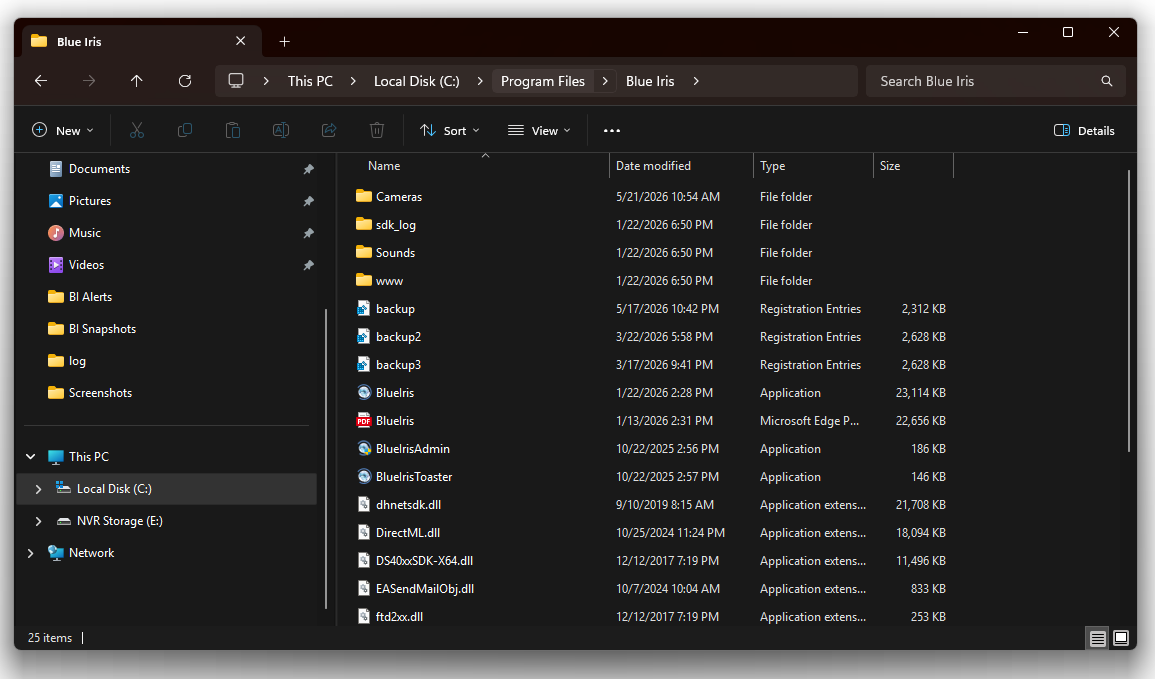This screenshot has width=1155, height=679.
Task: Click the search magnifier icon
Action: 1106,81
